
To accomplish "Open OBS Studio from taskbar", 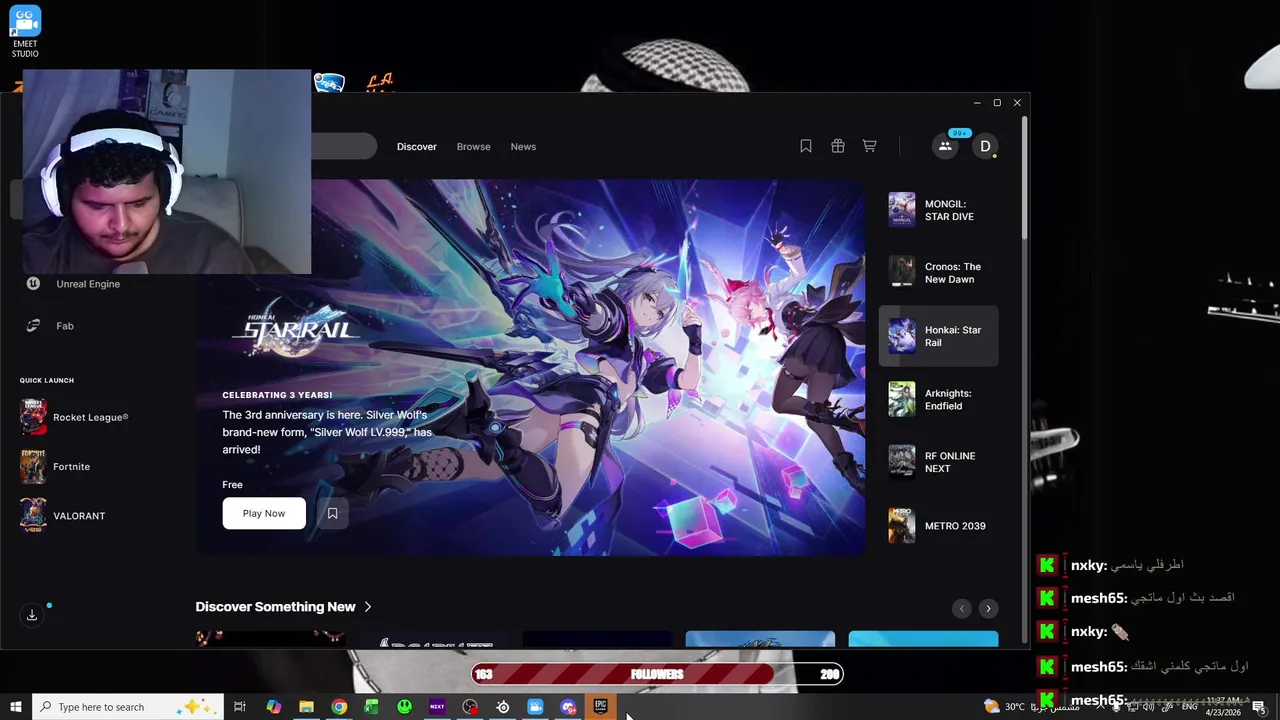I will click(470, 707).
